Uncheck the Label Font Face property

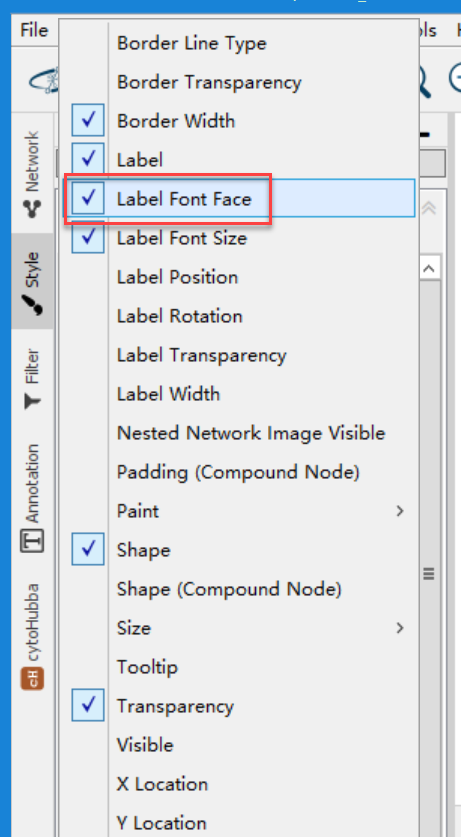click(88, 199)
